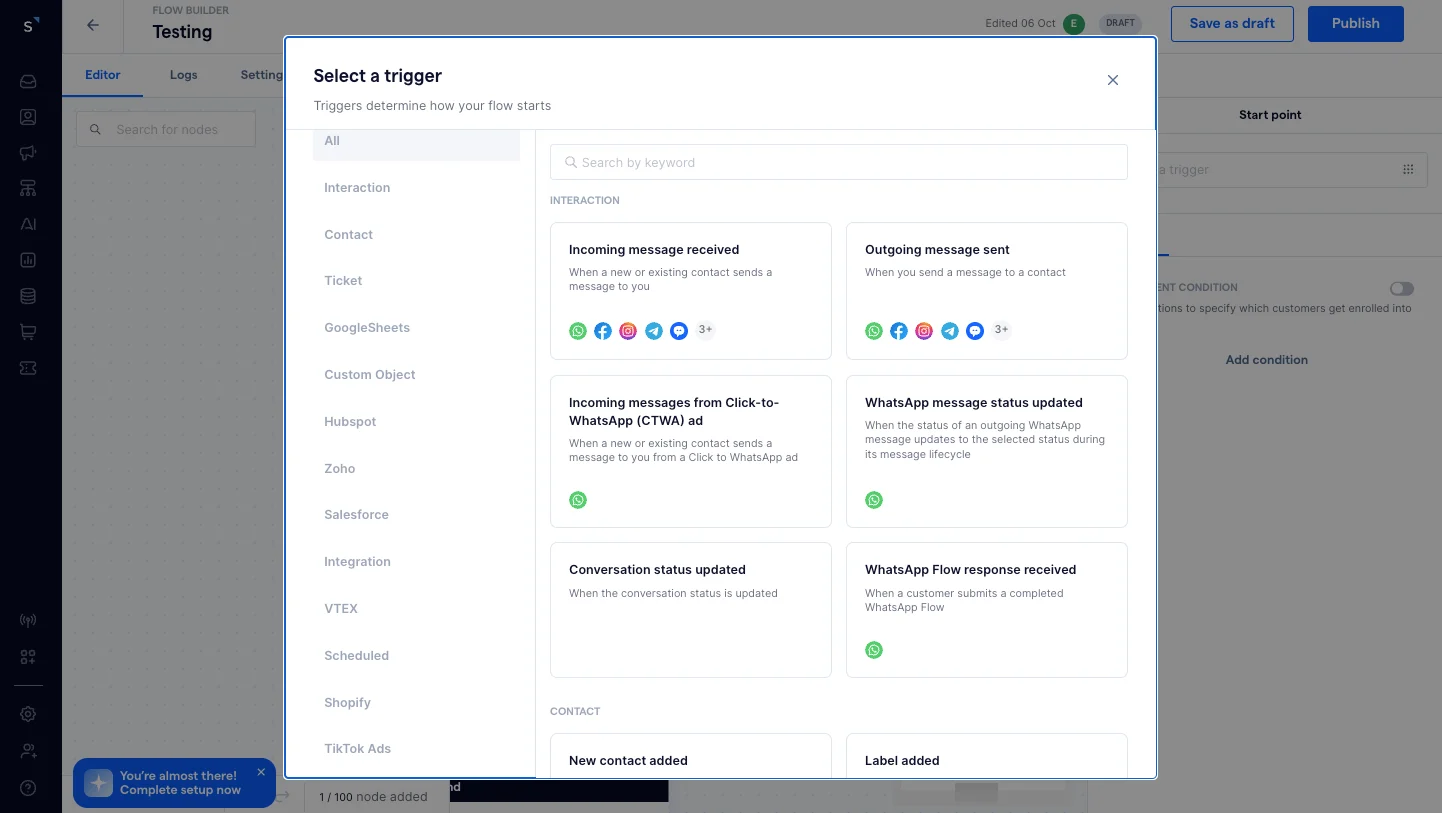
Task: Filter triggers by the GoogleSheets category
Action: click(x=367, y=327)
